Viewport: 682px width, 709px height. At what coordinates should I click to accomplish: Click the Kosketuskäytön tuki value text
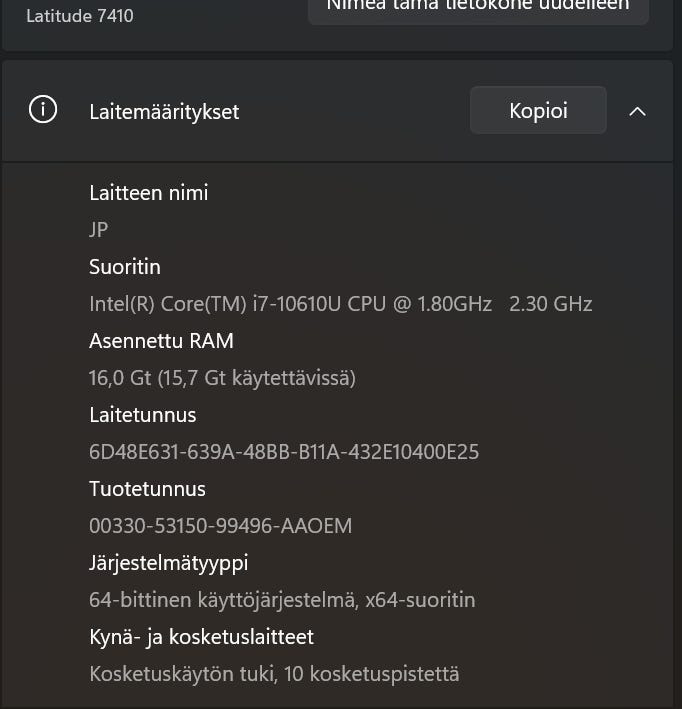tap(274, 674)
